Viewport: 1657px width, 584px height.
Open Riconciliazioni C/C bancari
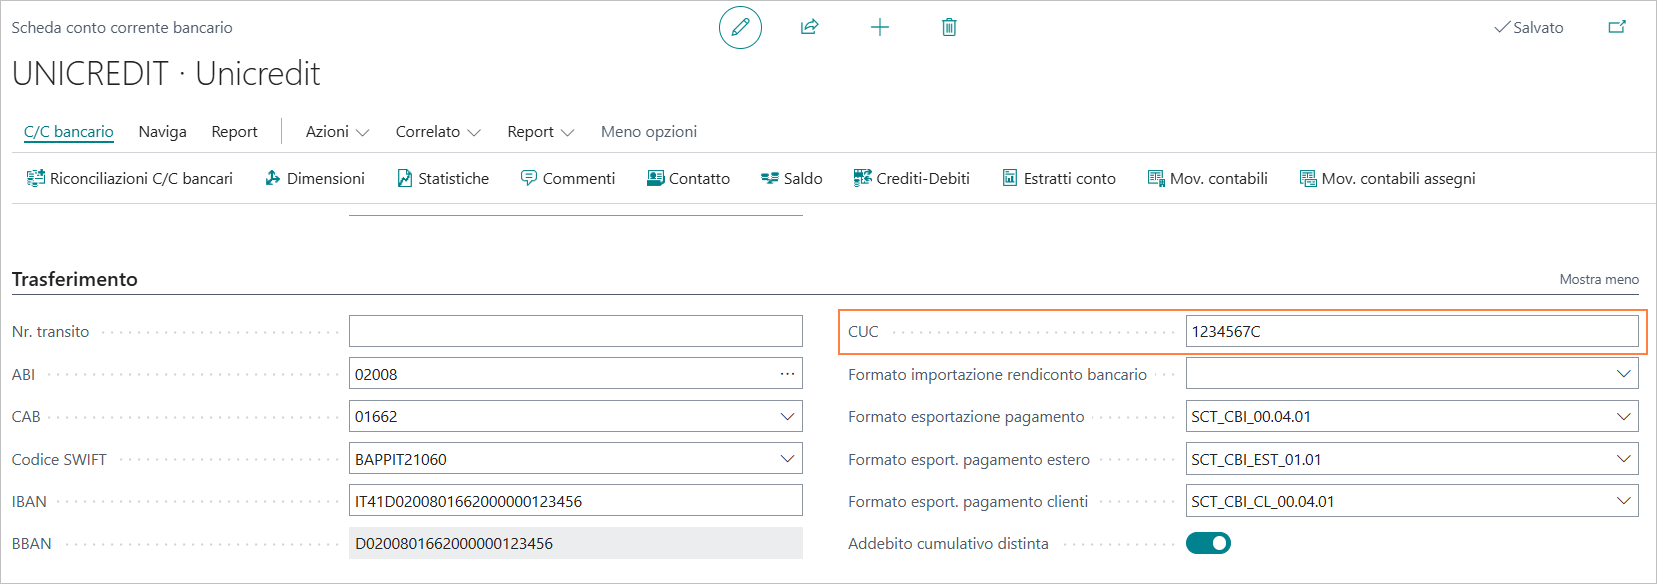tap(129, 178)
